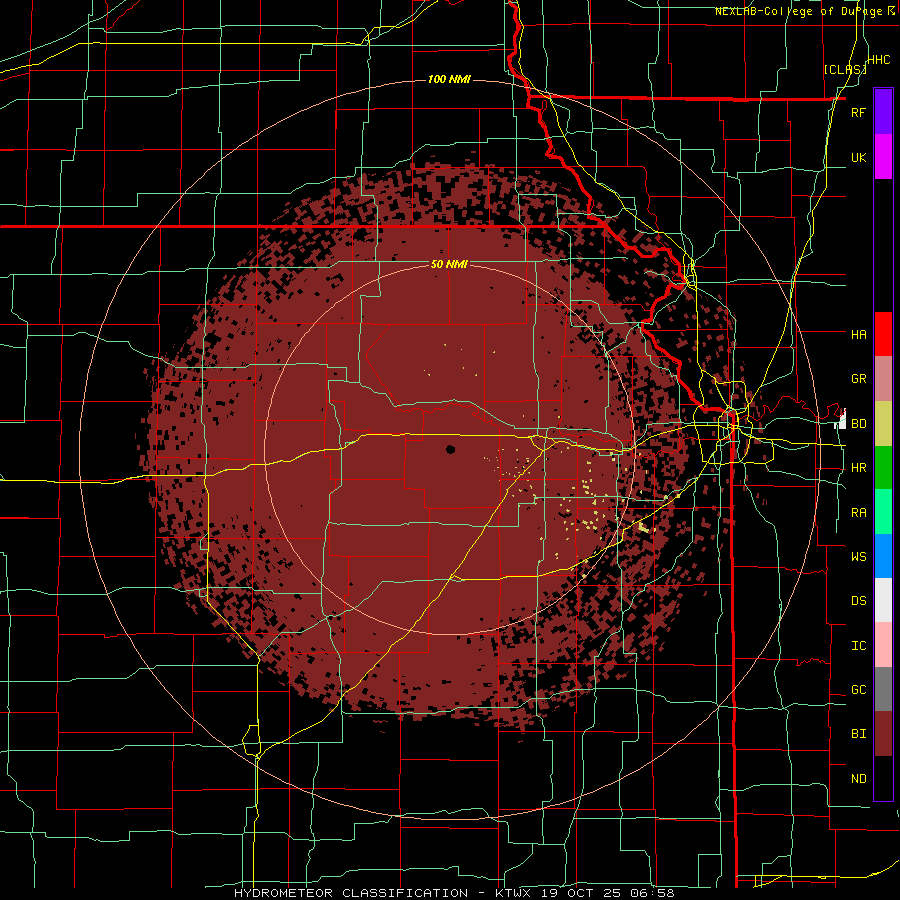
Task: Click the WS blue legend swatch
Action: 883,556
